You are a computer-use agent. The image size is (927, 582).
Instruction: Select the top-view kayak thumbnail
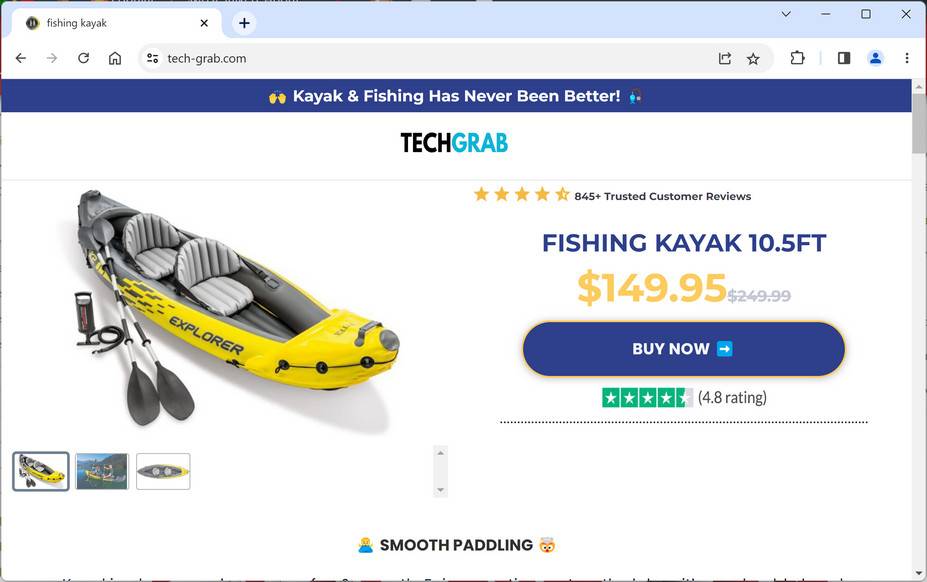pos(163,471)
